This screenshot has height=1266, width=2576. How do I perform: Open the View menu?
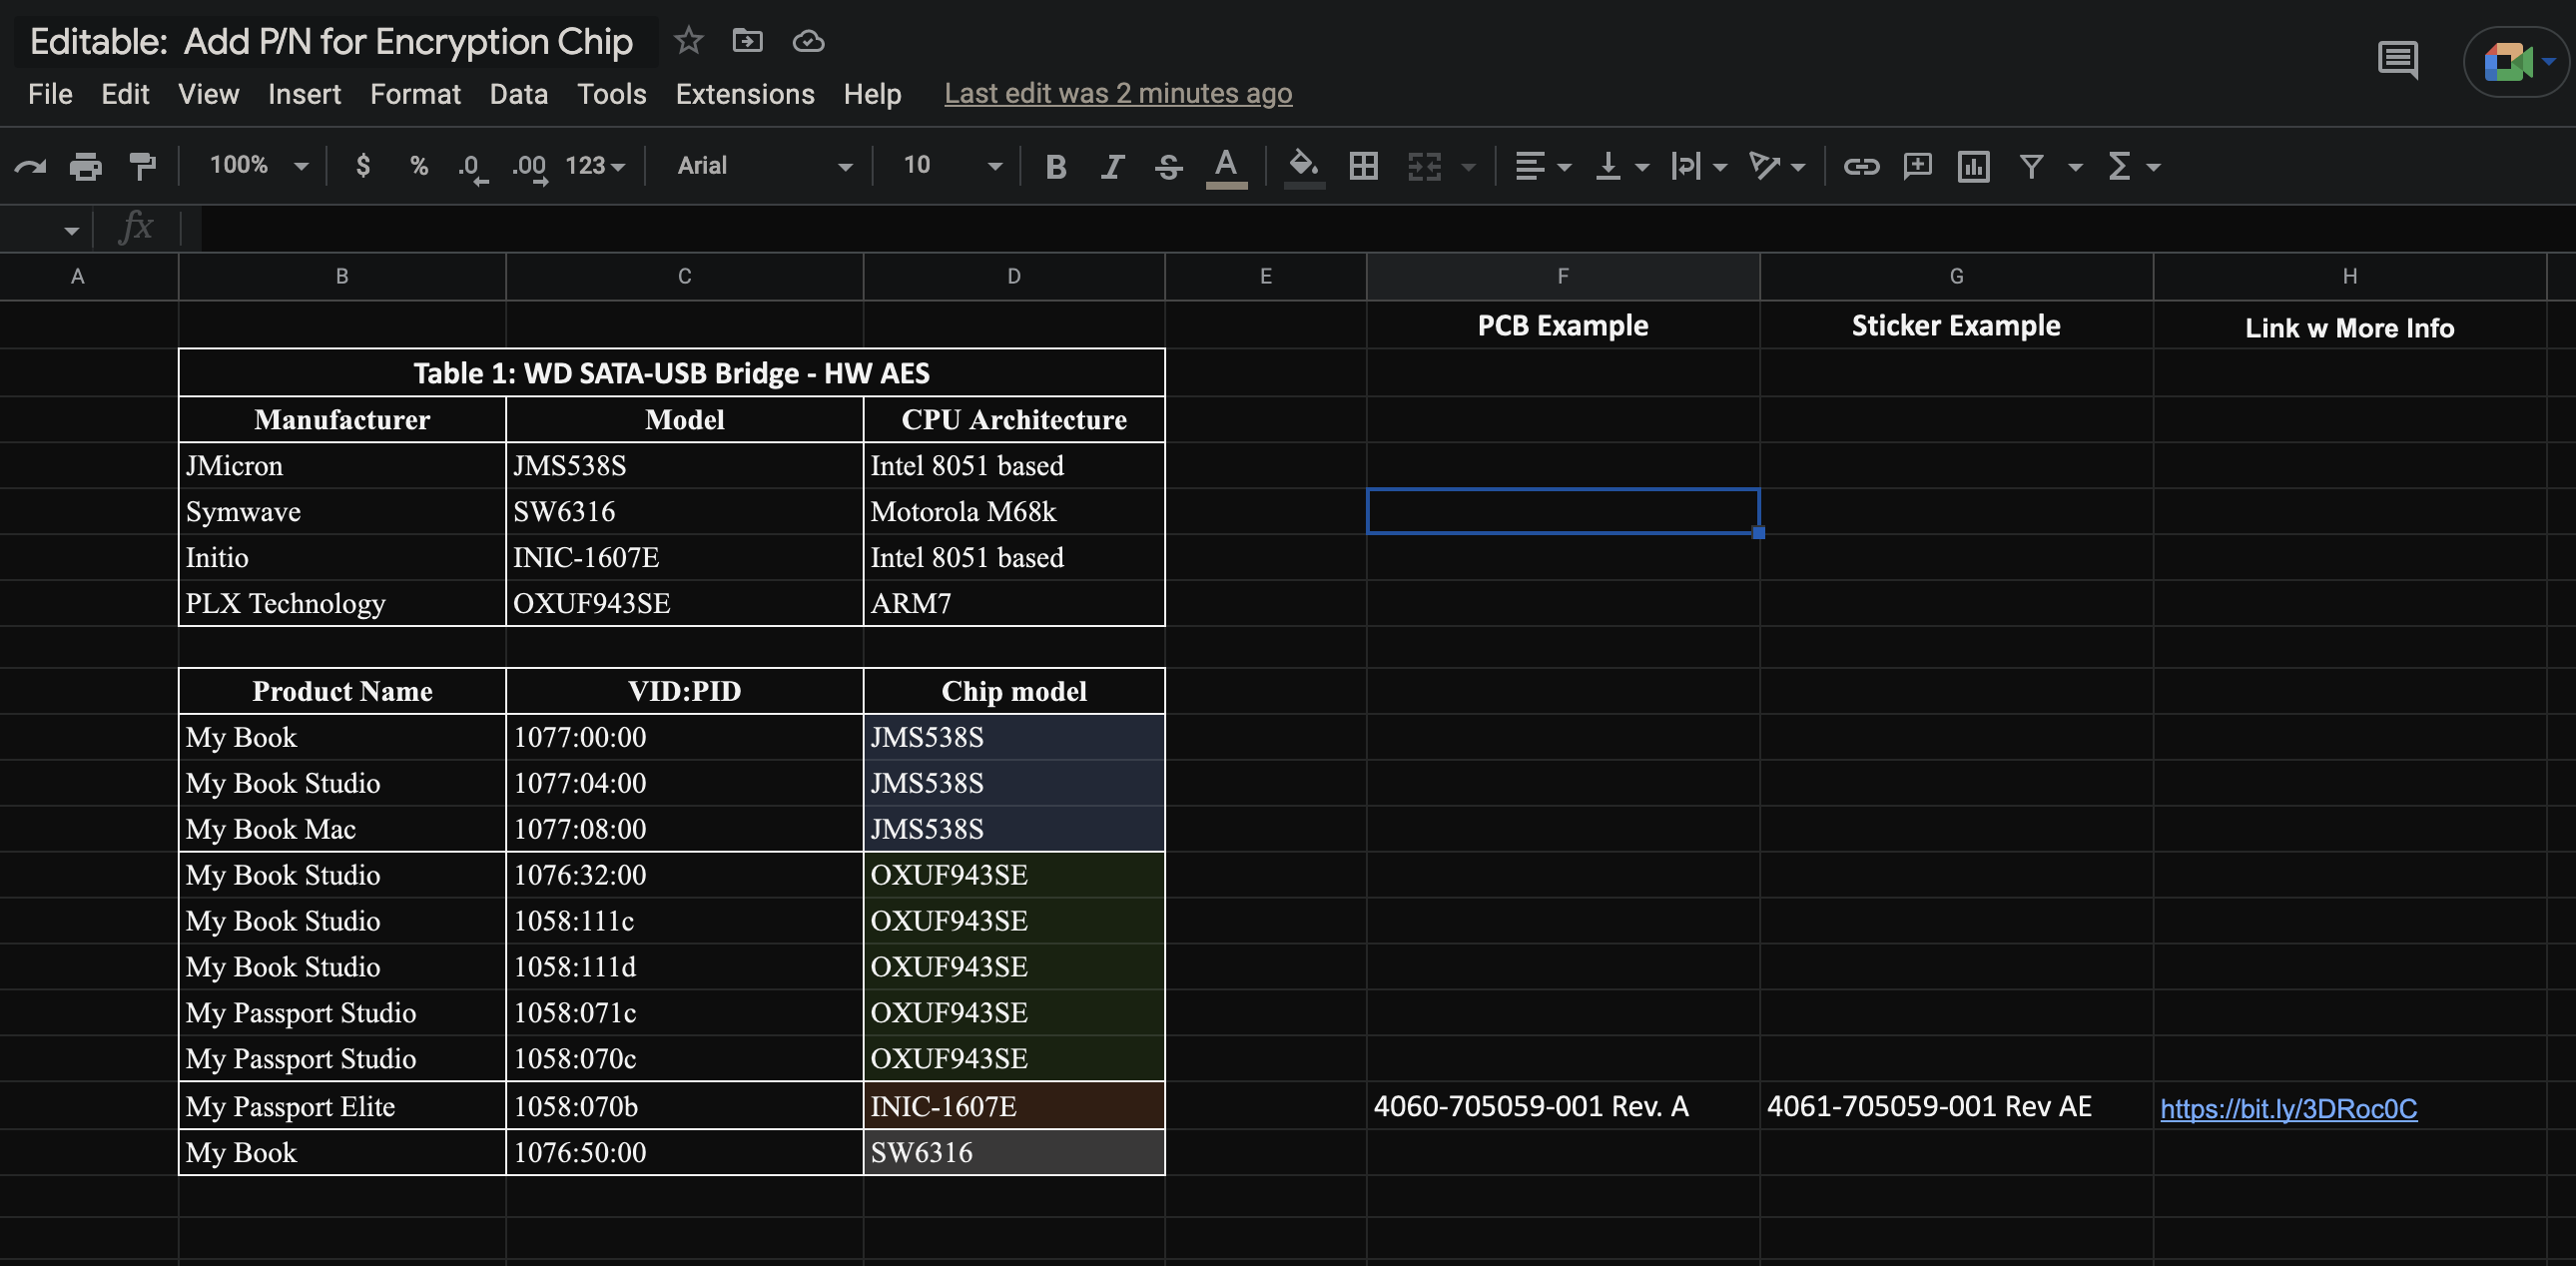point(208,94)
